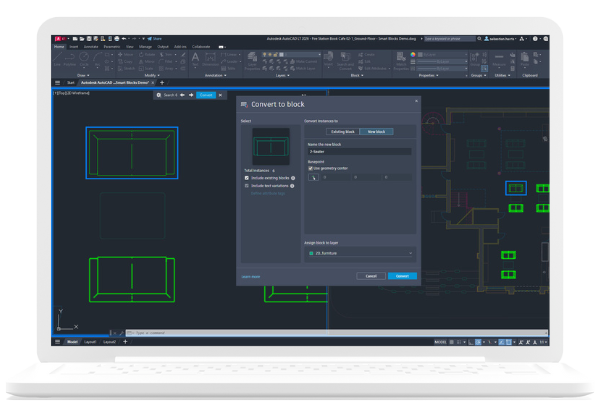Image resolution: width=600 pixels, height=414 pixels.
Task: Choose the Mirror tool
Action: click(147, 62)
